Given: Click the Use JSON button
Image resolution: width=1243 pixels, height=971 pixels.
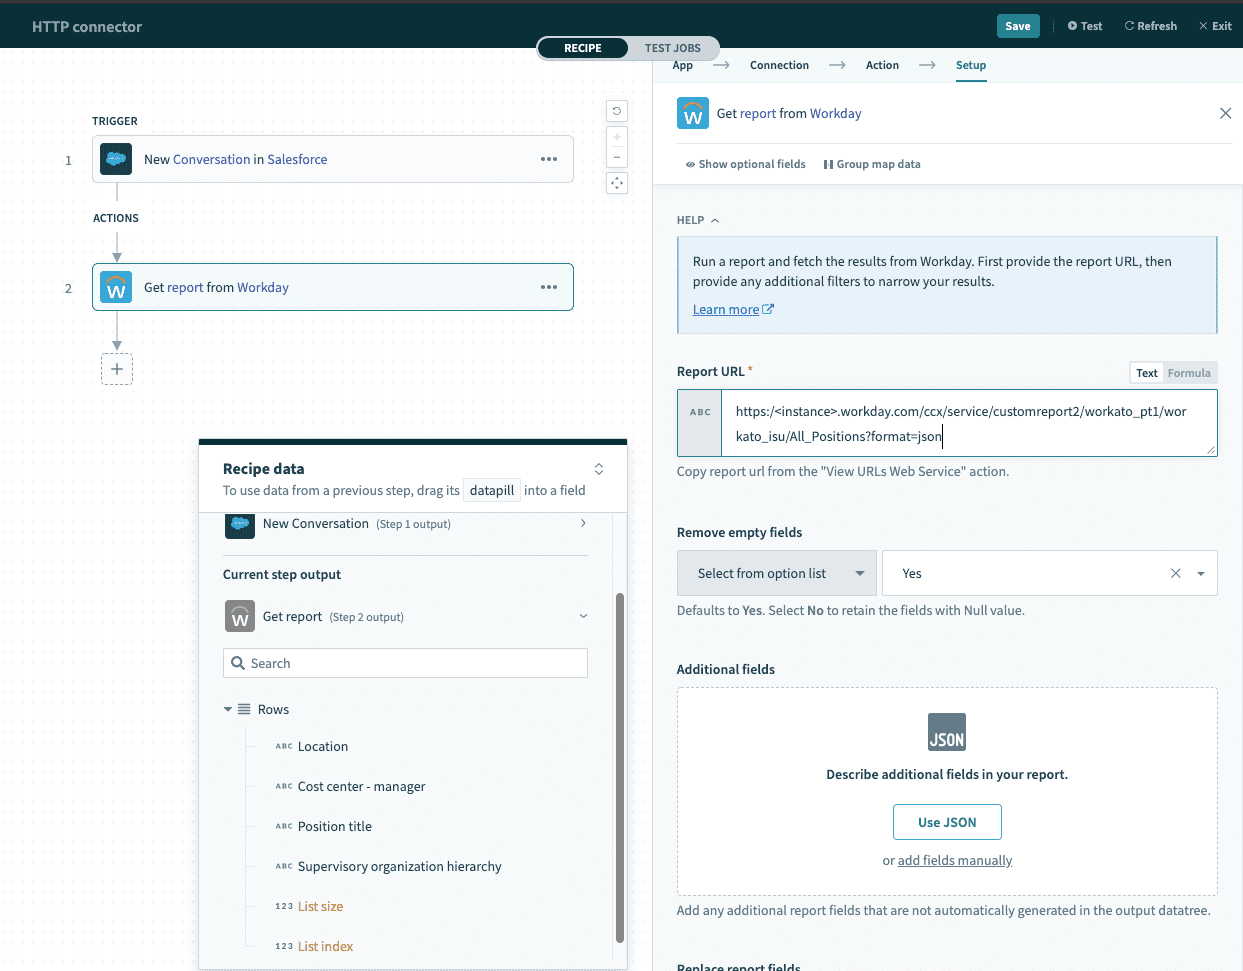Looking at the screenshot, I should pos(946,822).
